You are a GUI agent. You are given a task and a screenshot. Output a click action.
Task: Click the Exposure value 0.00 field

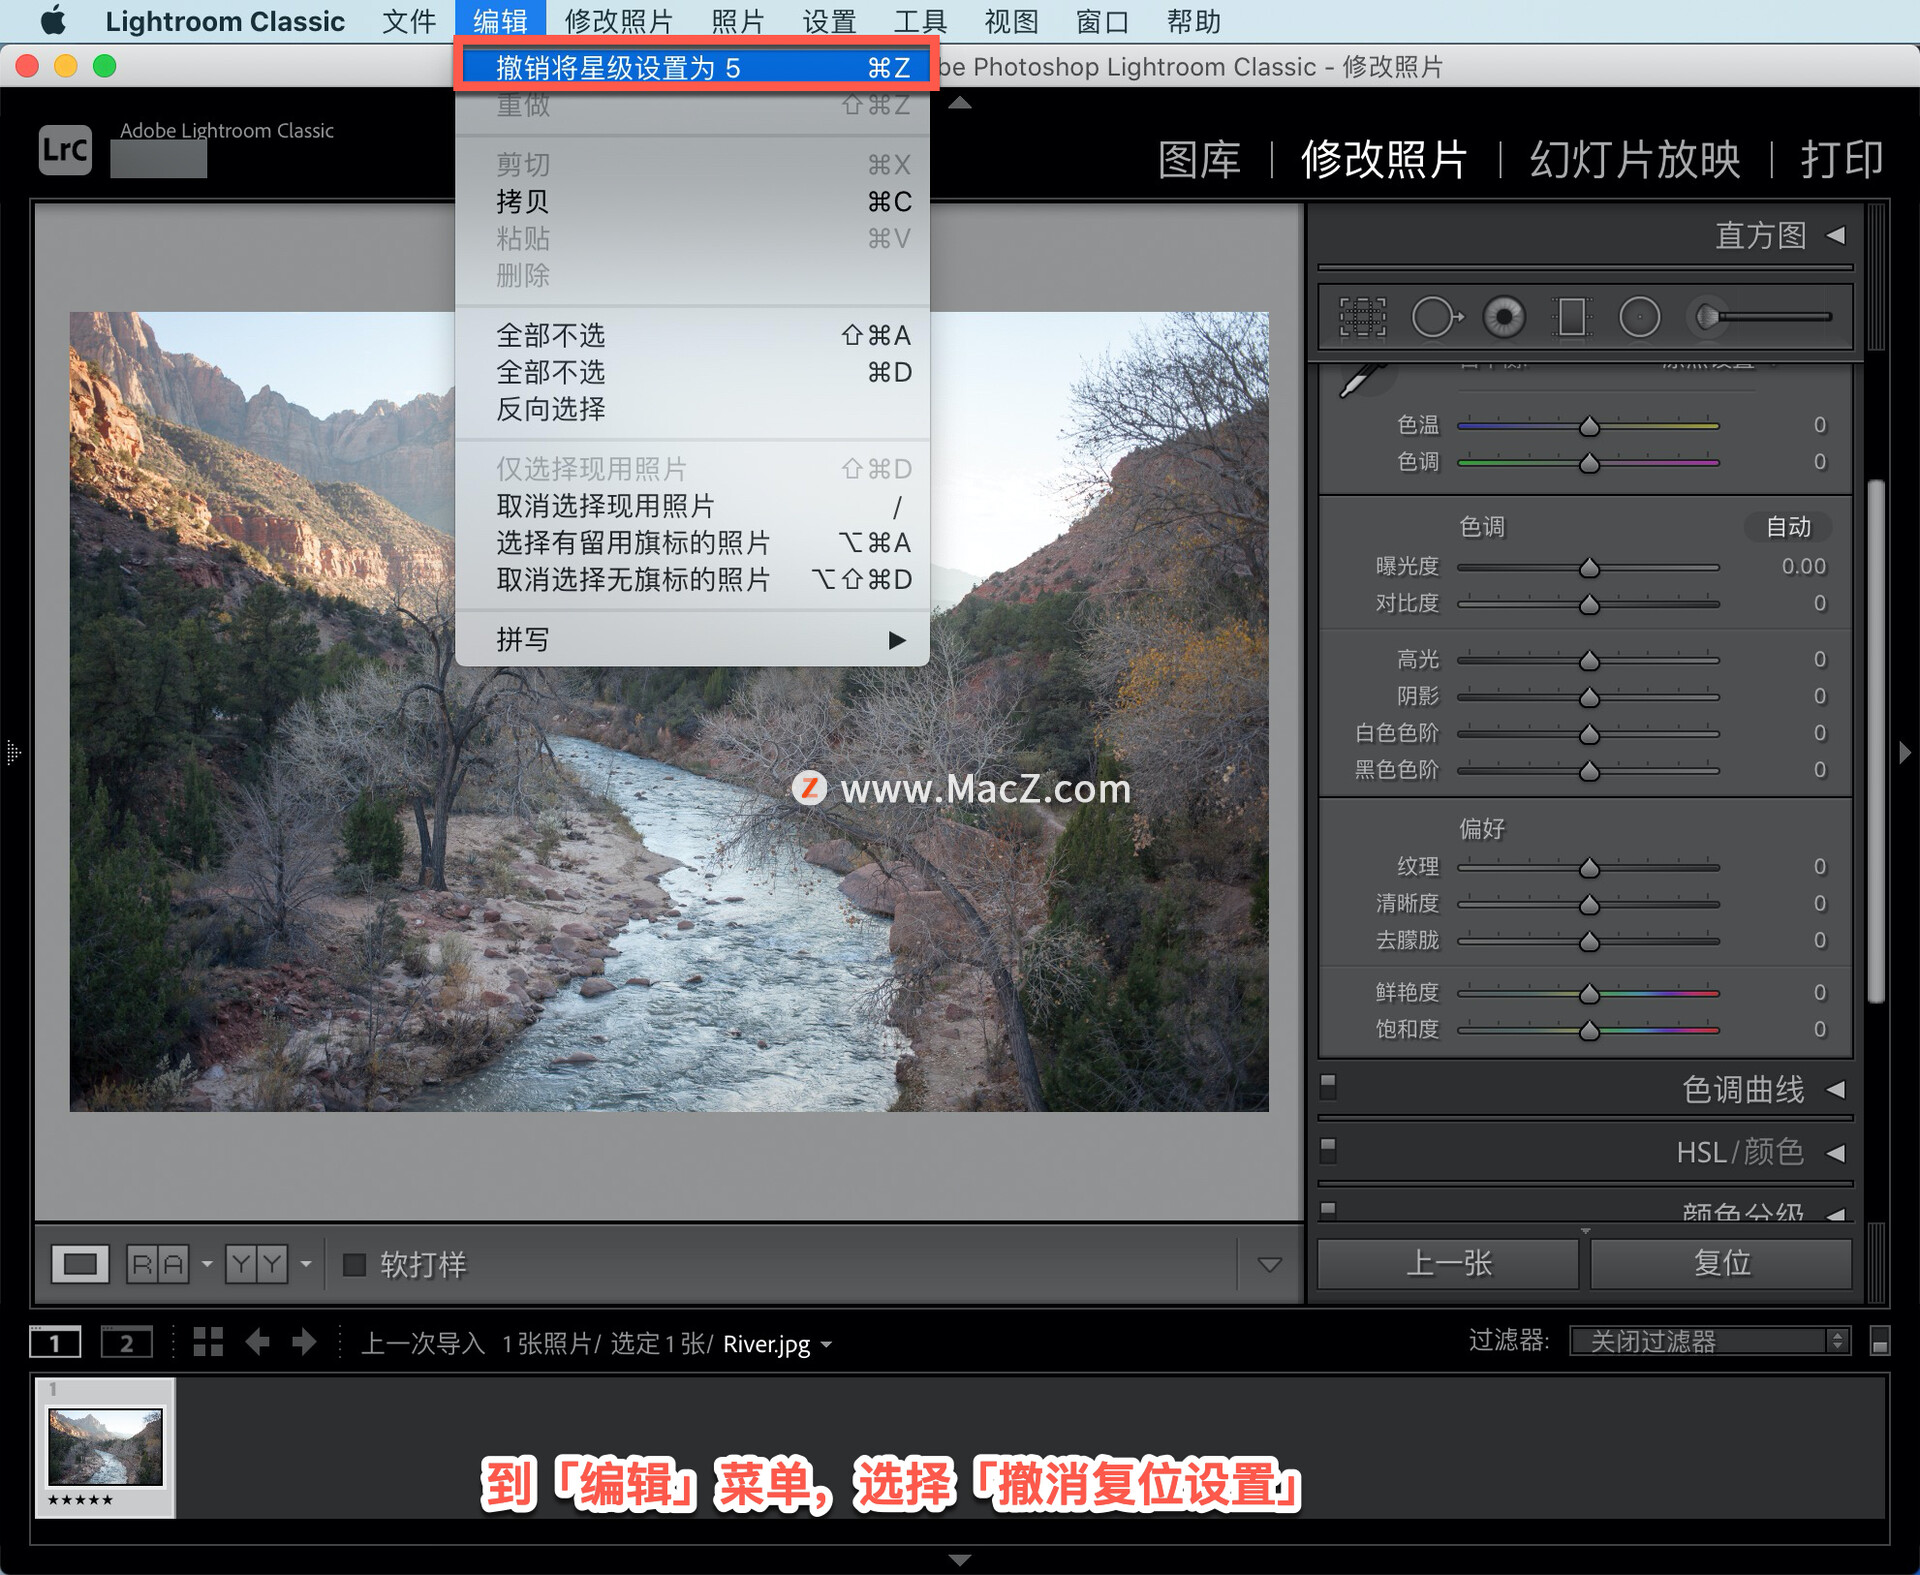[x=1803, y=567]
